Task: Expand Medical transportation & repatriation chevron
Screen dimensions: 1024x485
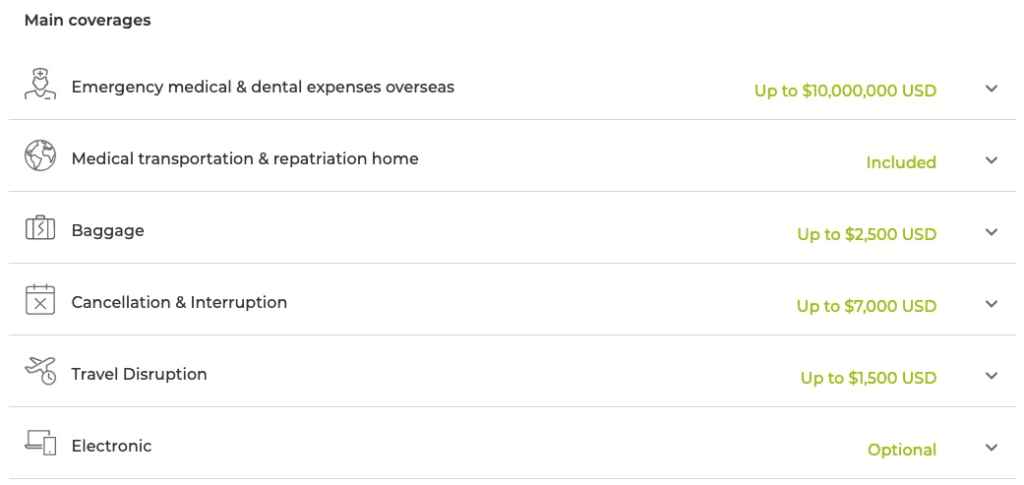Action: [x=991, y=160]
